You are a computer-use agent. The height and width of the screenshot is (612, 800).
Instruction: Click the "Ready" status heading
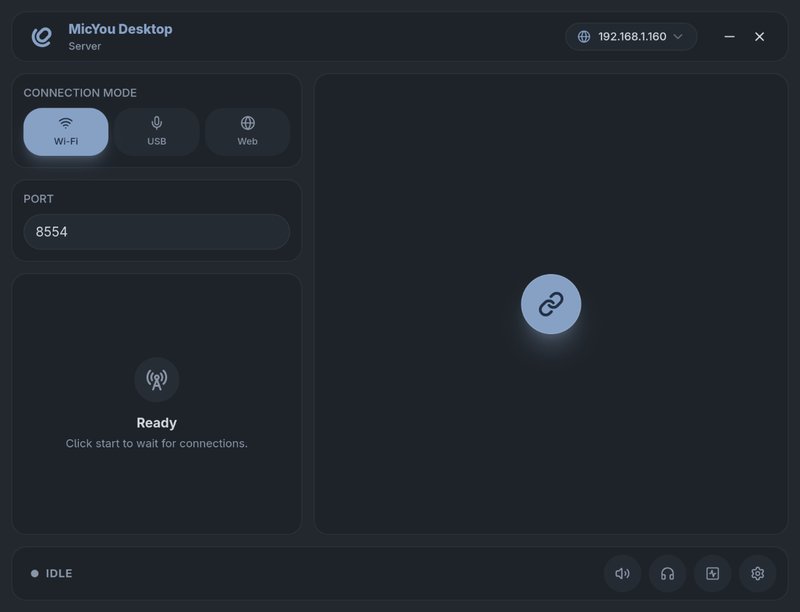tap(157, 423)
